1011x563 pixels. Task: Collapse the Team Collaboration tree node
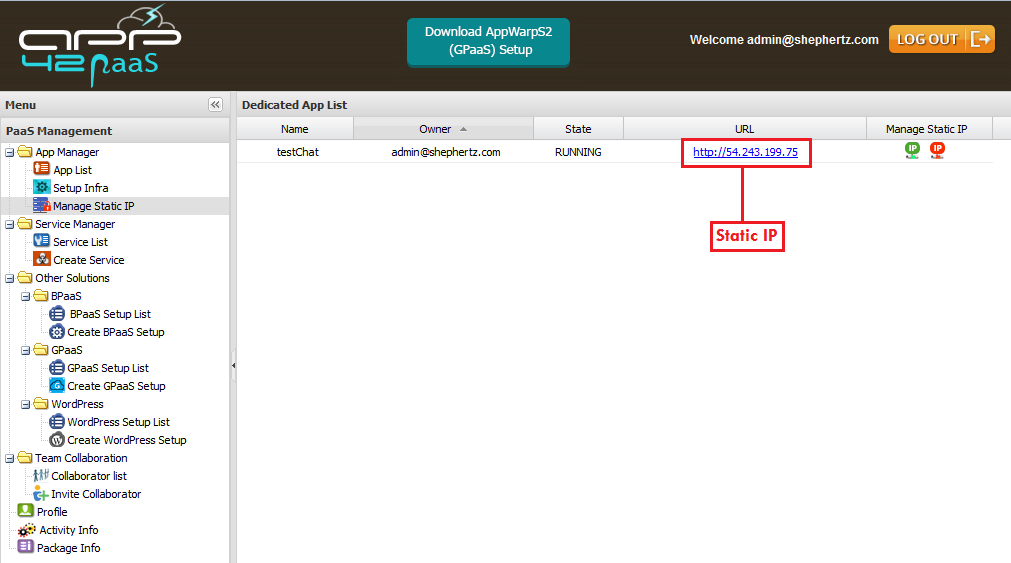(x=10, y=459)
